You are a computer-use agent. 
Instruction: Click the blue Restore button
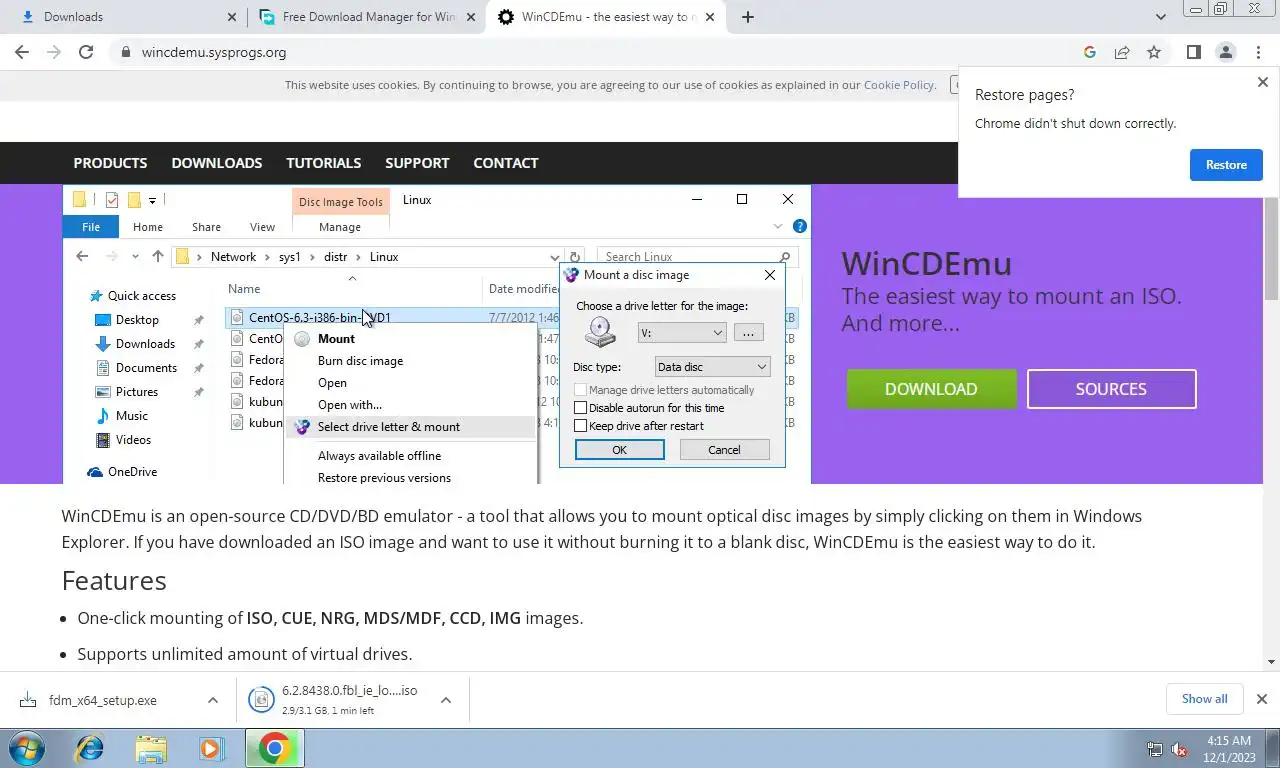[1226, 165]
